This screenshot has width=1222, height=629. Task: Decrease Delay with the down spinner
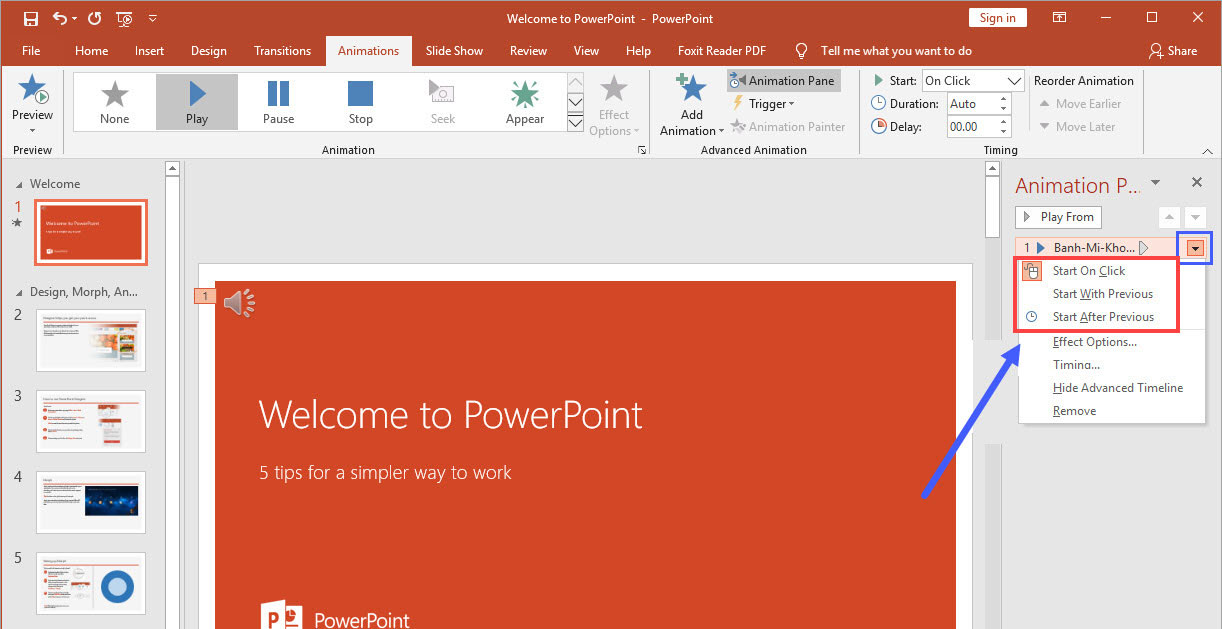pyautogui.click(x=1005, y=132)
